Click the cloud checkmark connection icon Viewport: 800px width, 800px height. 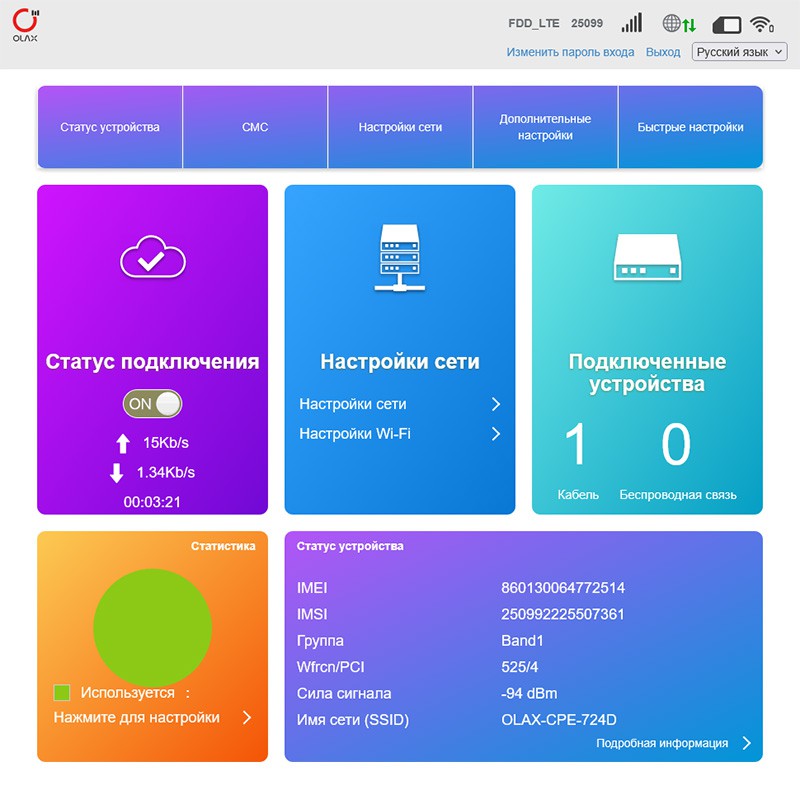(153, 260)
